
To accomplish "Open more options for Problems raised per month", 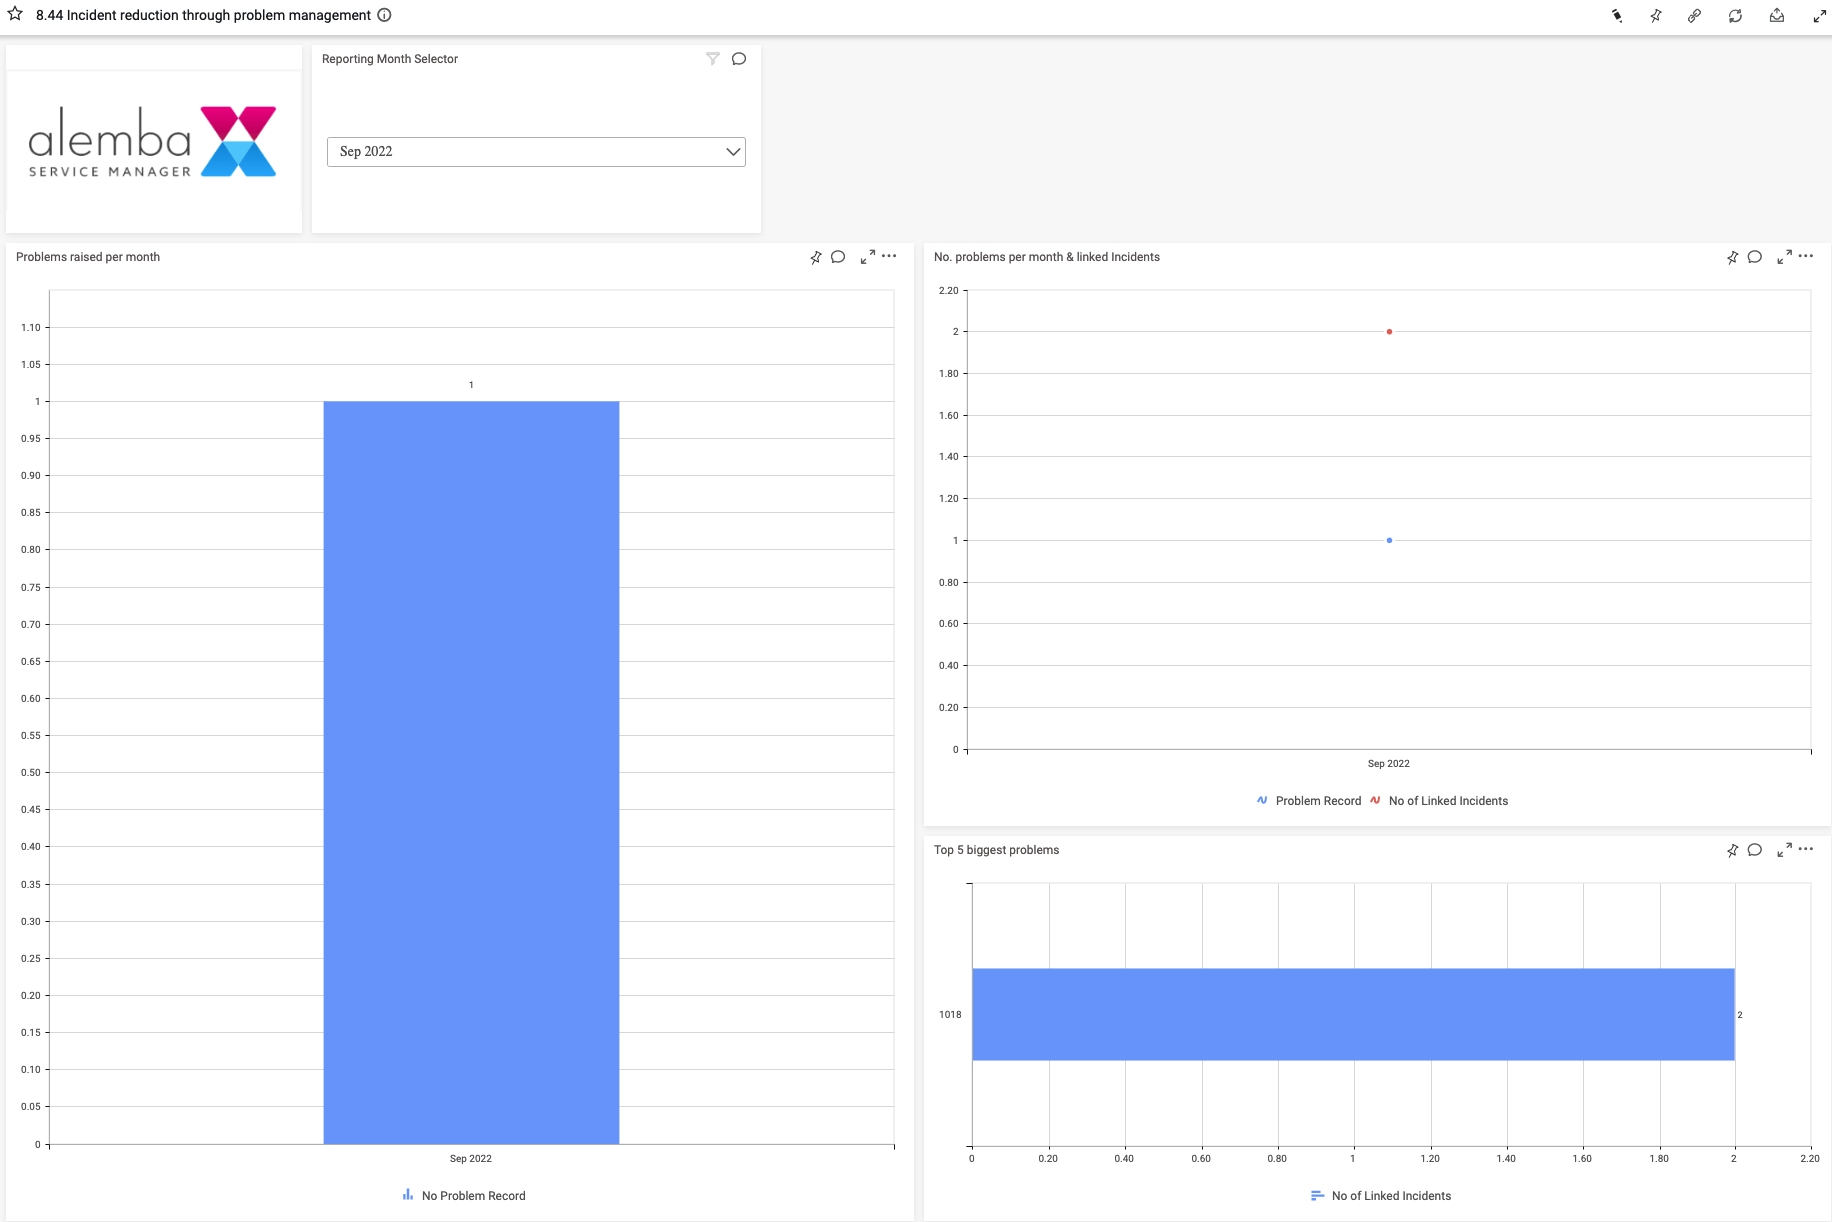I will coord(889,257).
